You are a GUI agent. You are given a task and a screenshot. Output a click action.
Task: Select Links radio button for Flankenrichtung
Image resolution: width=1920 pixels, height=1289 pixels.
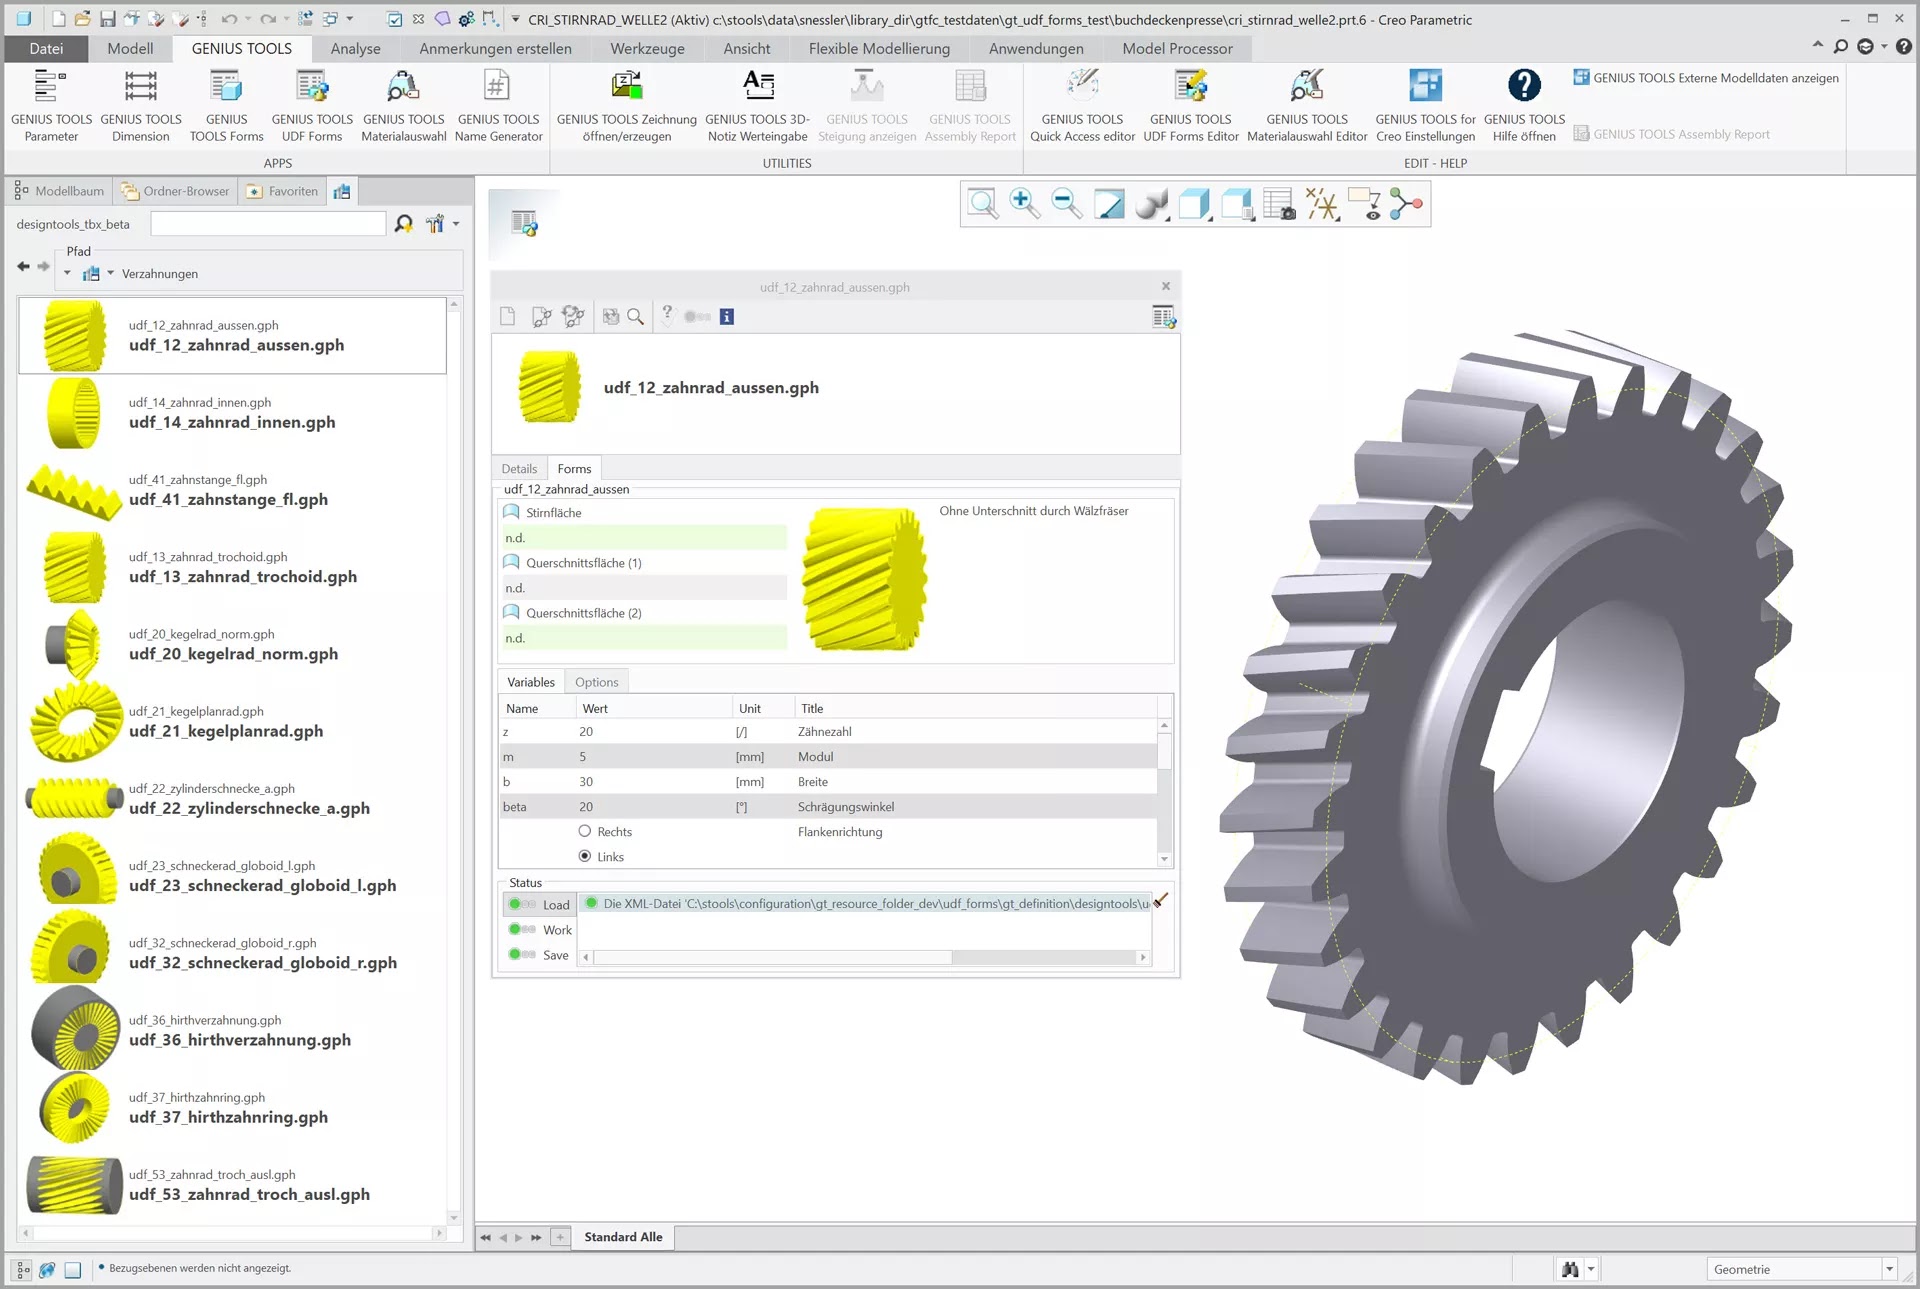pos(585,856)
